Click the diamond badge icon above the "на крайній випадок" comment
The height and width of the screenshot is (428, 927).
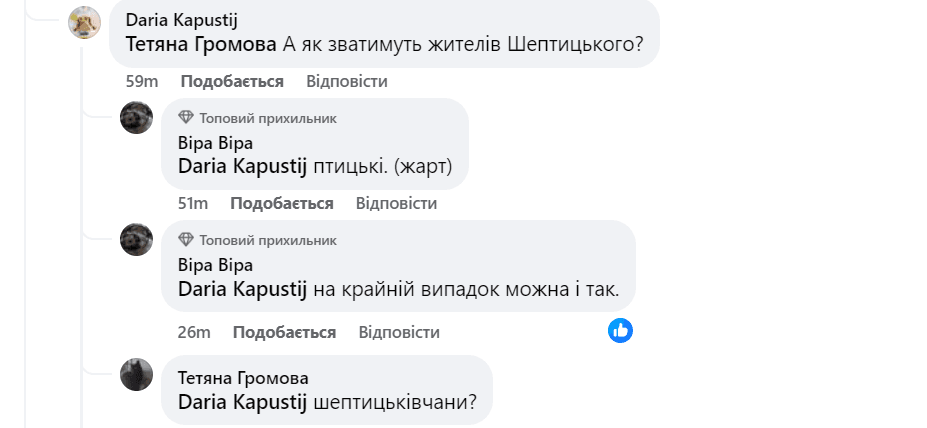click(x=186, y=240)
